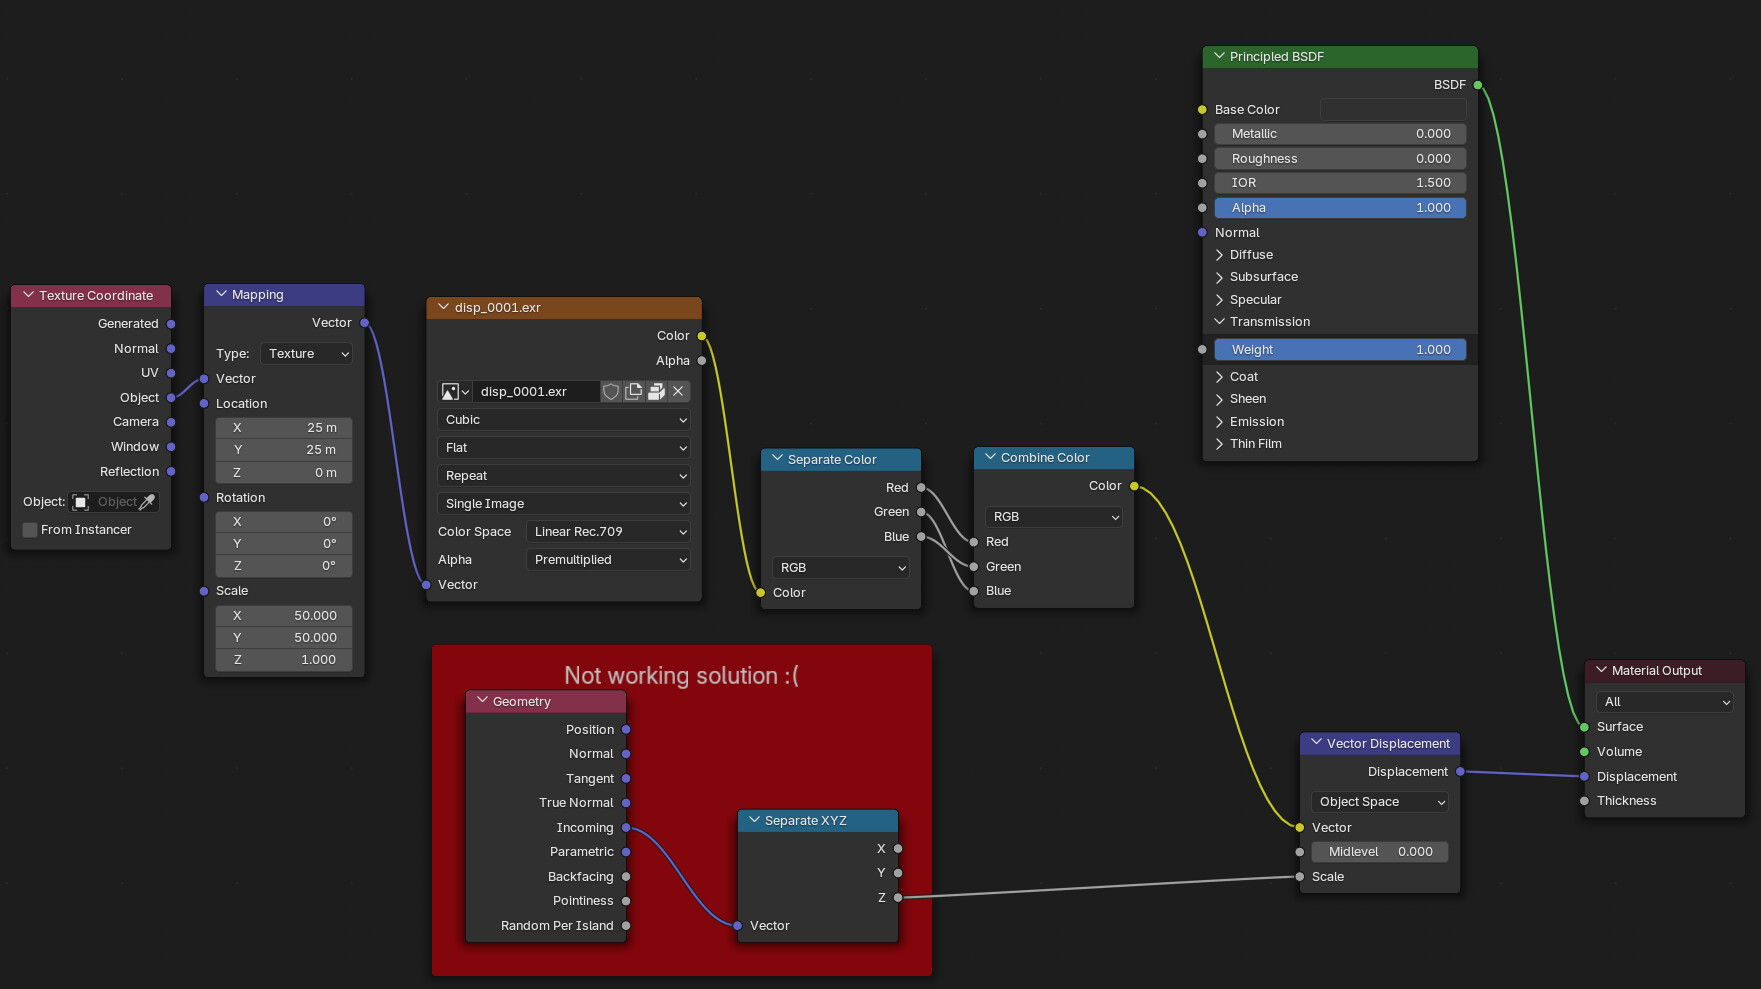Click the Object eyedropper picker icon
1761x989 pixels.
(147, 502)
